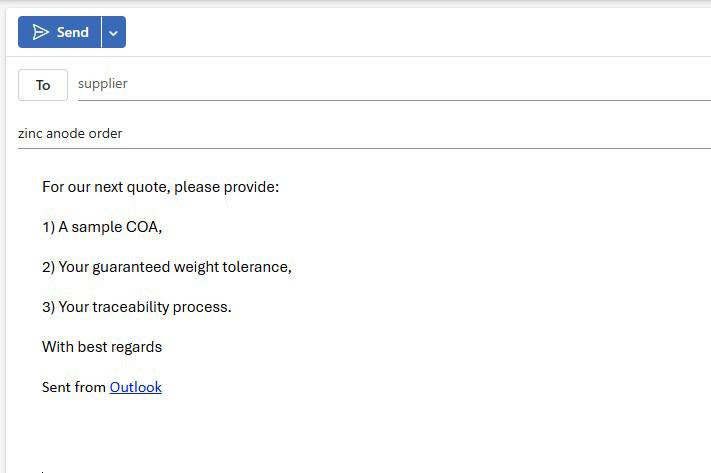Open the To recipients picker button

coord(43,85)
